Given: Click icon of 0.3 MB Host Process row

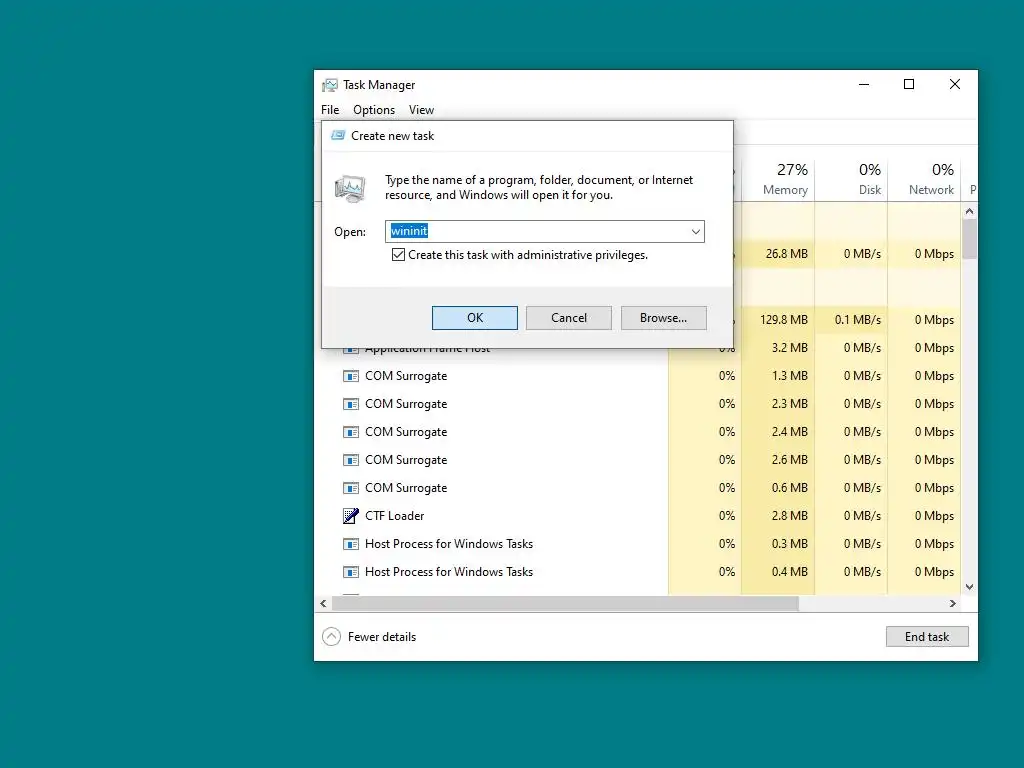Looking at the screenshot, I should point(351,544).
